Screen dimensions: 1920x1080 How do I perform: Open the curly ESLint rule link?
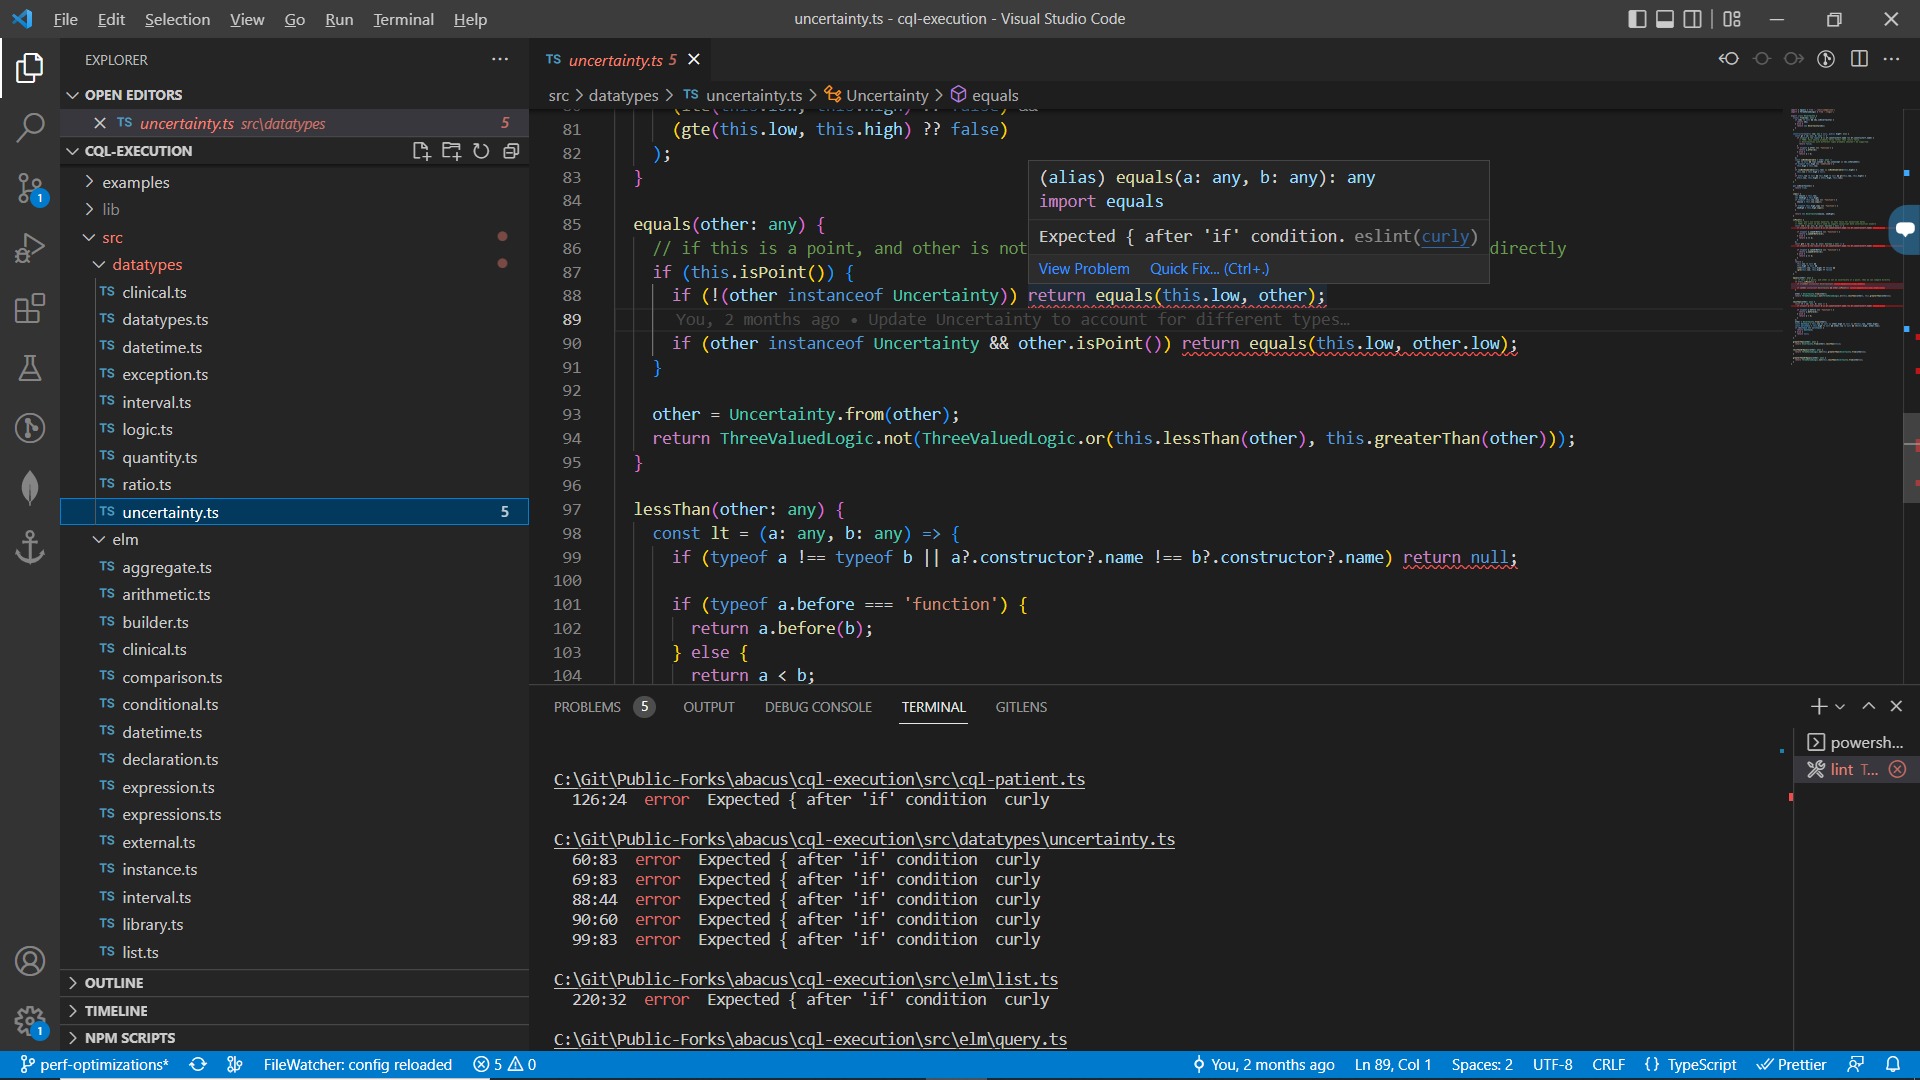point(1445,236)
